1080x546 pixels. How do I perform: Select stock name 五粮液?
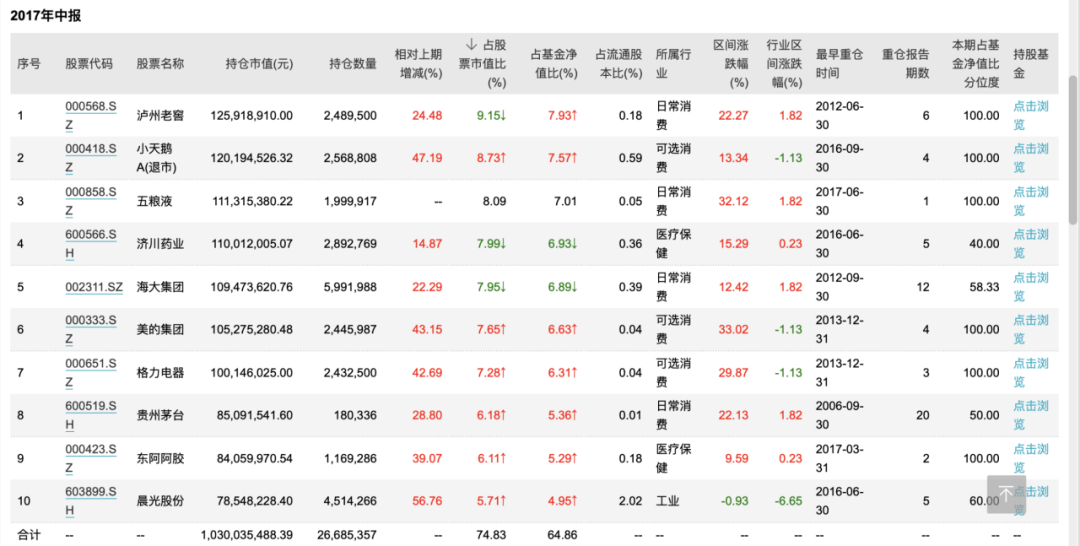154,201
